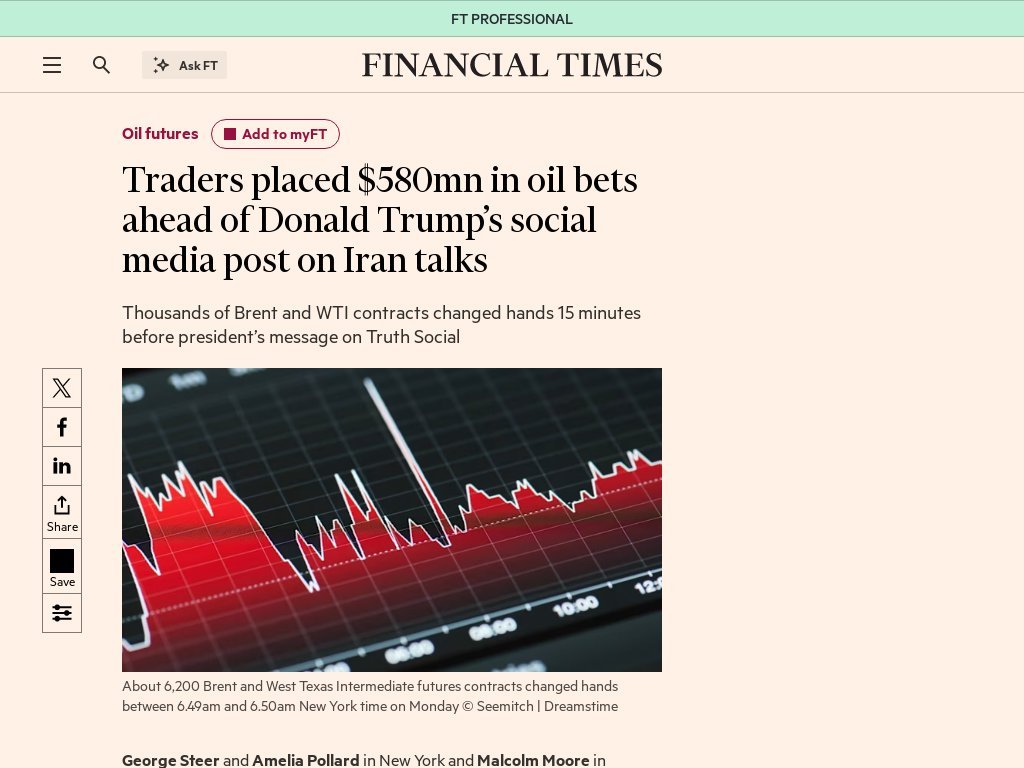Expand the hamburger menu sections
The image size is (1024, 768).
point(52,64)
